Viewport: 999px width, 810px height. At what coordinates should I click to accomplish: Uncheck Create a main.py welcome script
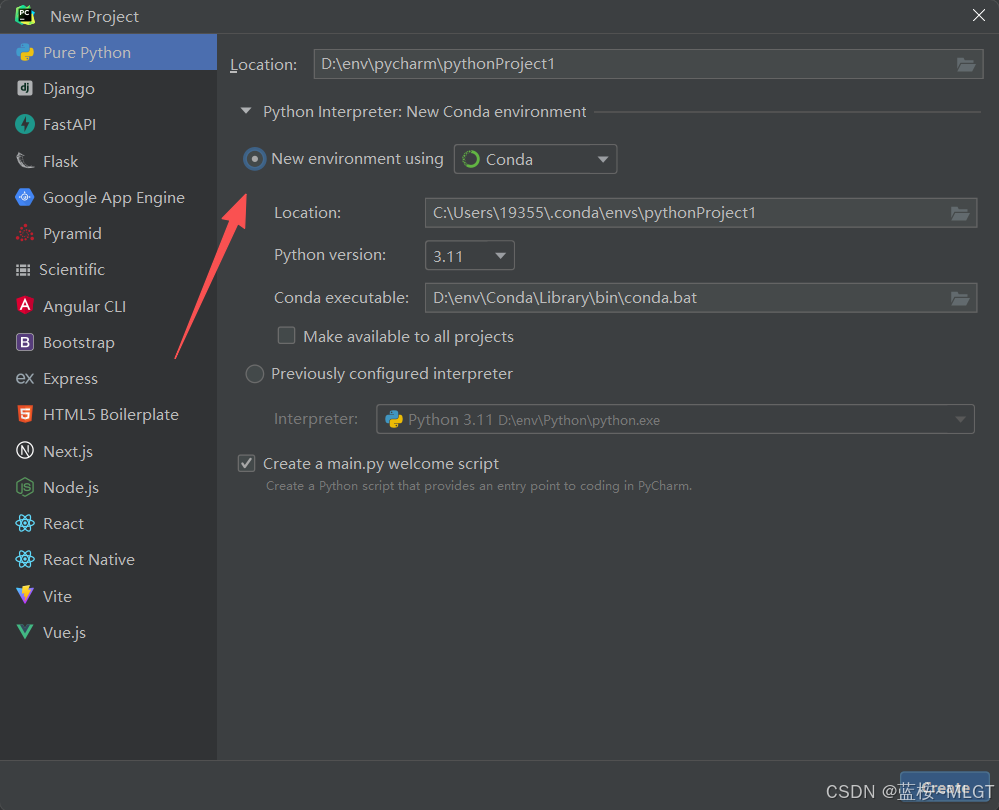[x=247, y=463]
